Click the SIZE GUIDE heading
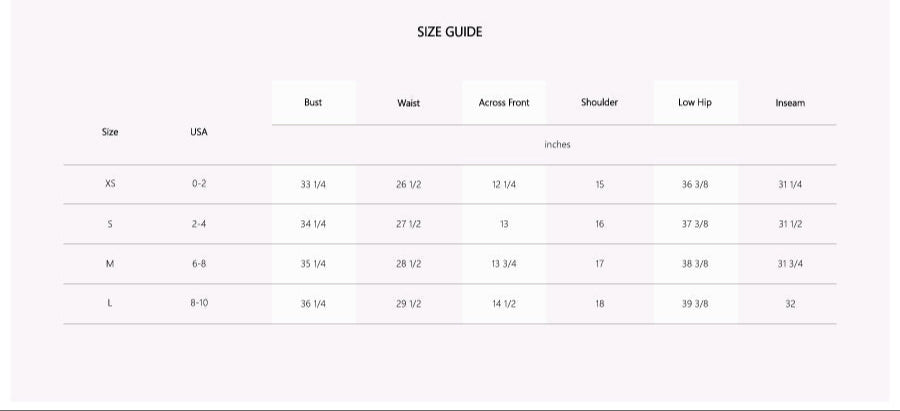The image size is (900, 411). pyautogui.click(x=449, y=32)
